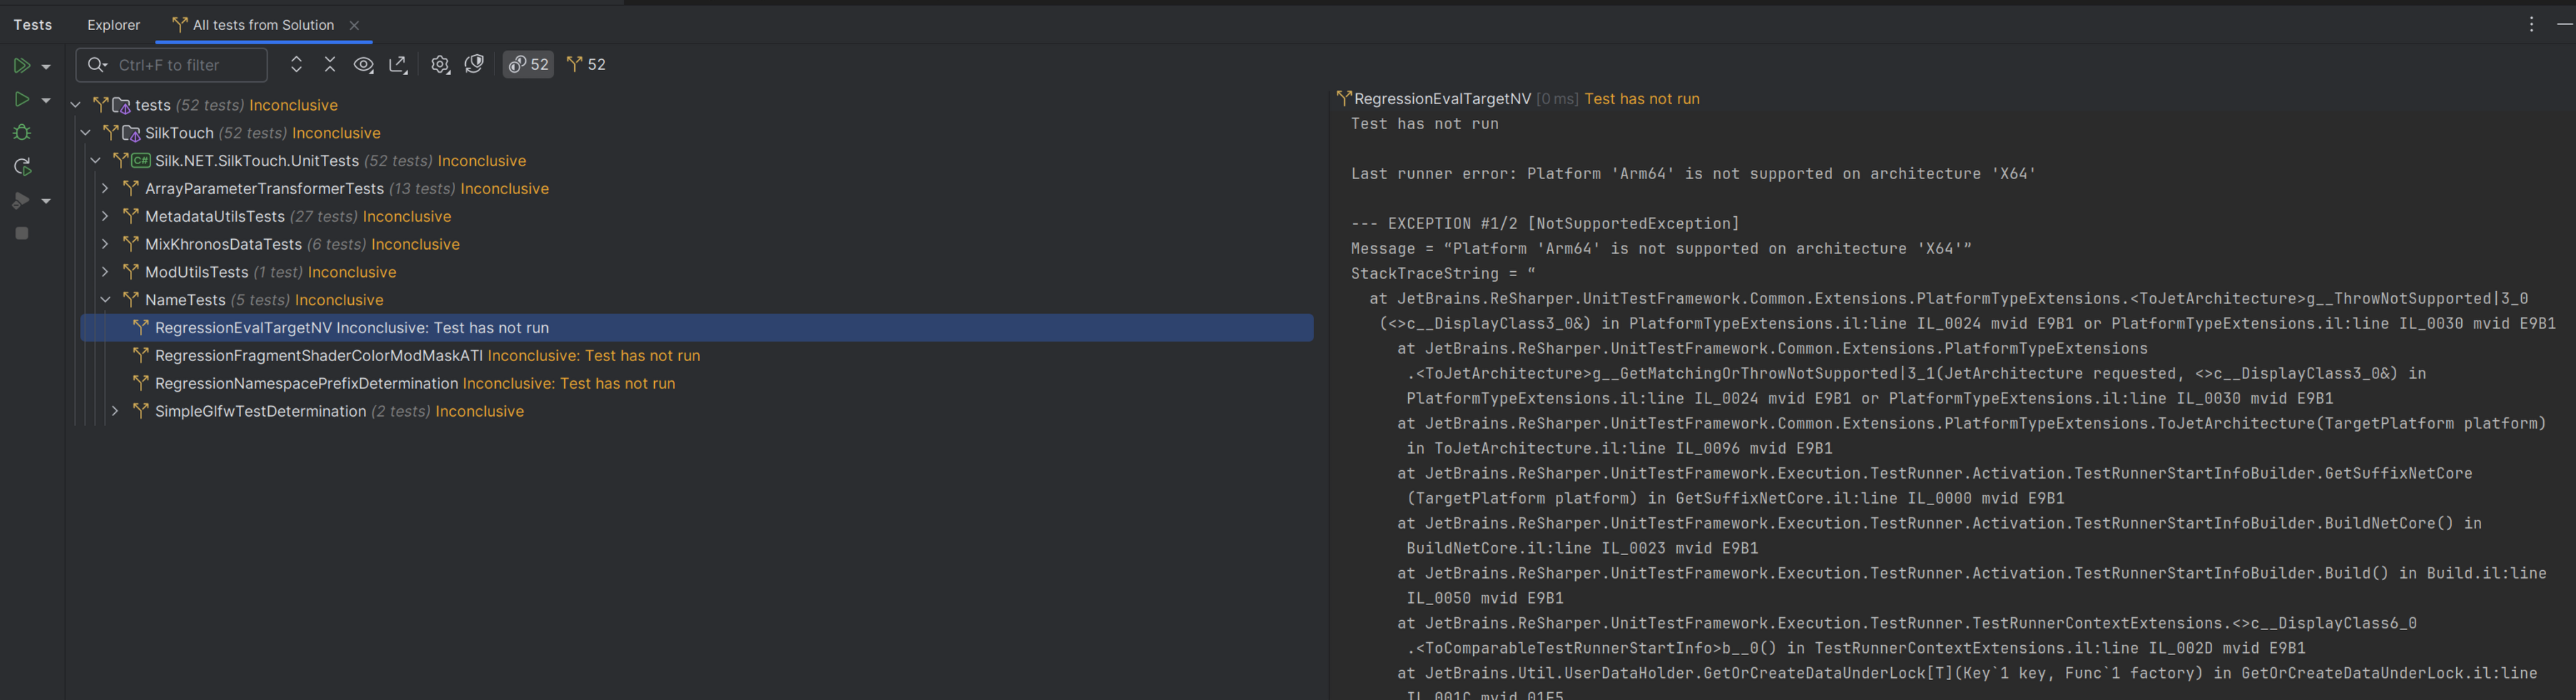Viewport: 2576px width, 700px height.
Task: Expand SimpleGlfwTestDetermination node chevron
Action: pos(115,412)
